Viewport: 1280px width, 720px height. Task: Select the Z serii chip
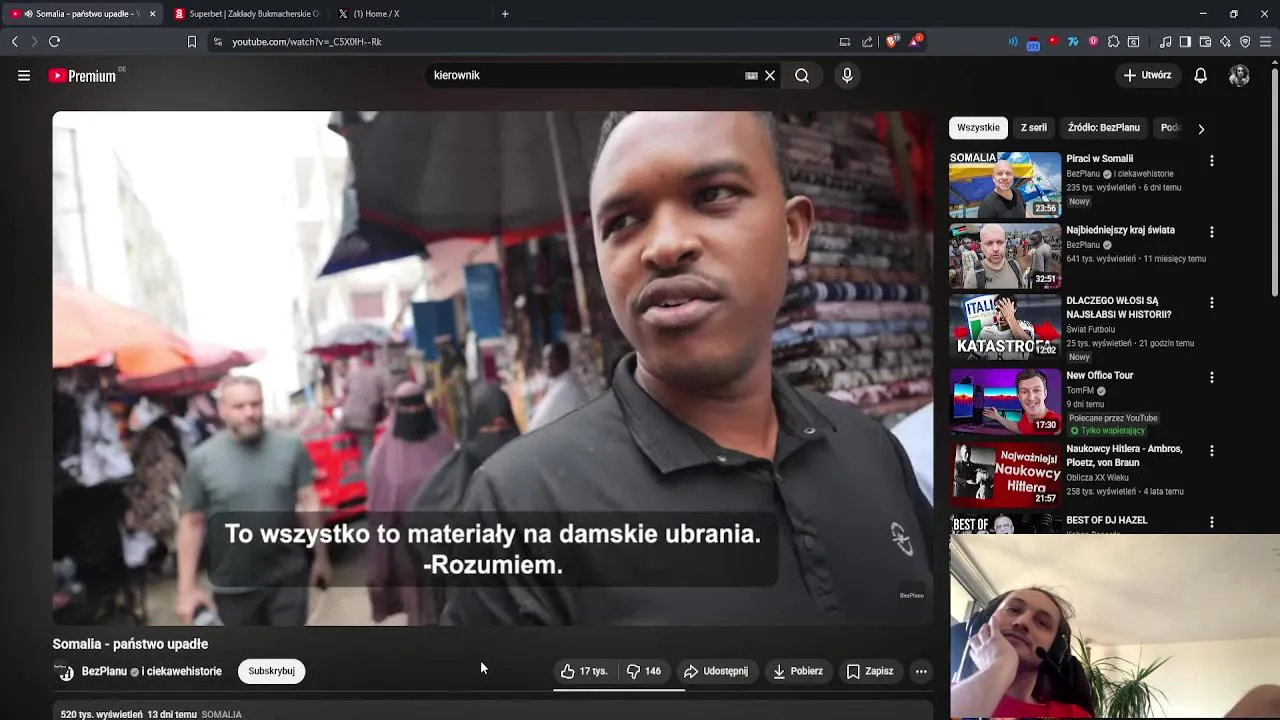[x=1033, y=128]
